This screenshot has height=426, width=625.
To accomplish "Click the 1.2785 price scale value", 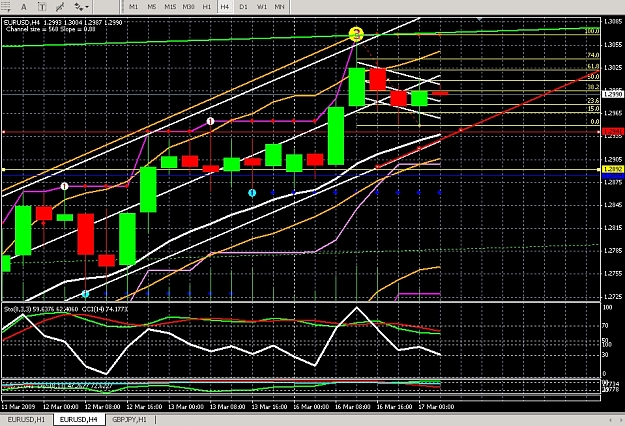I will tap(613, 251).
